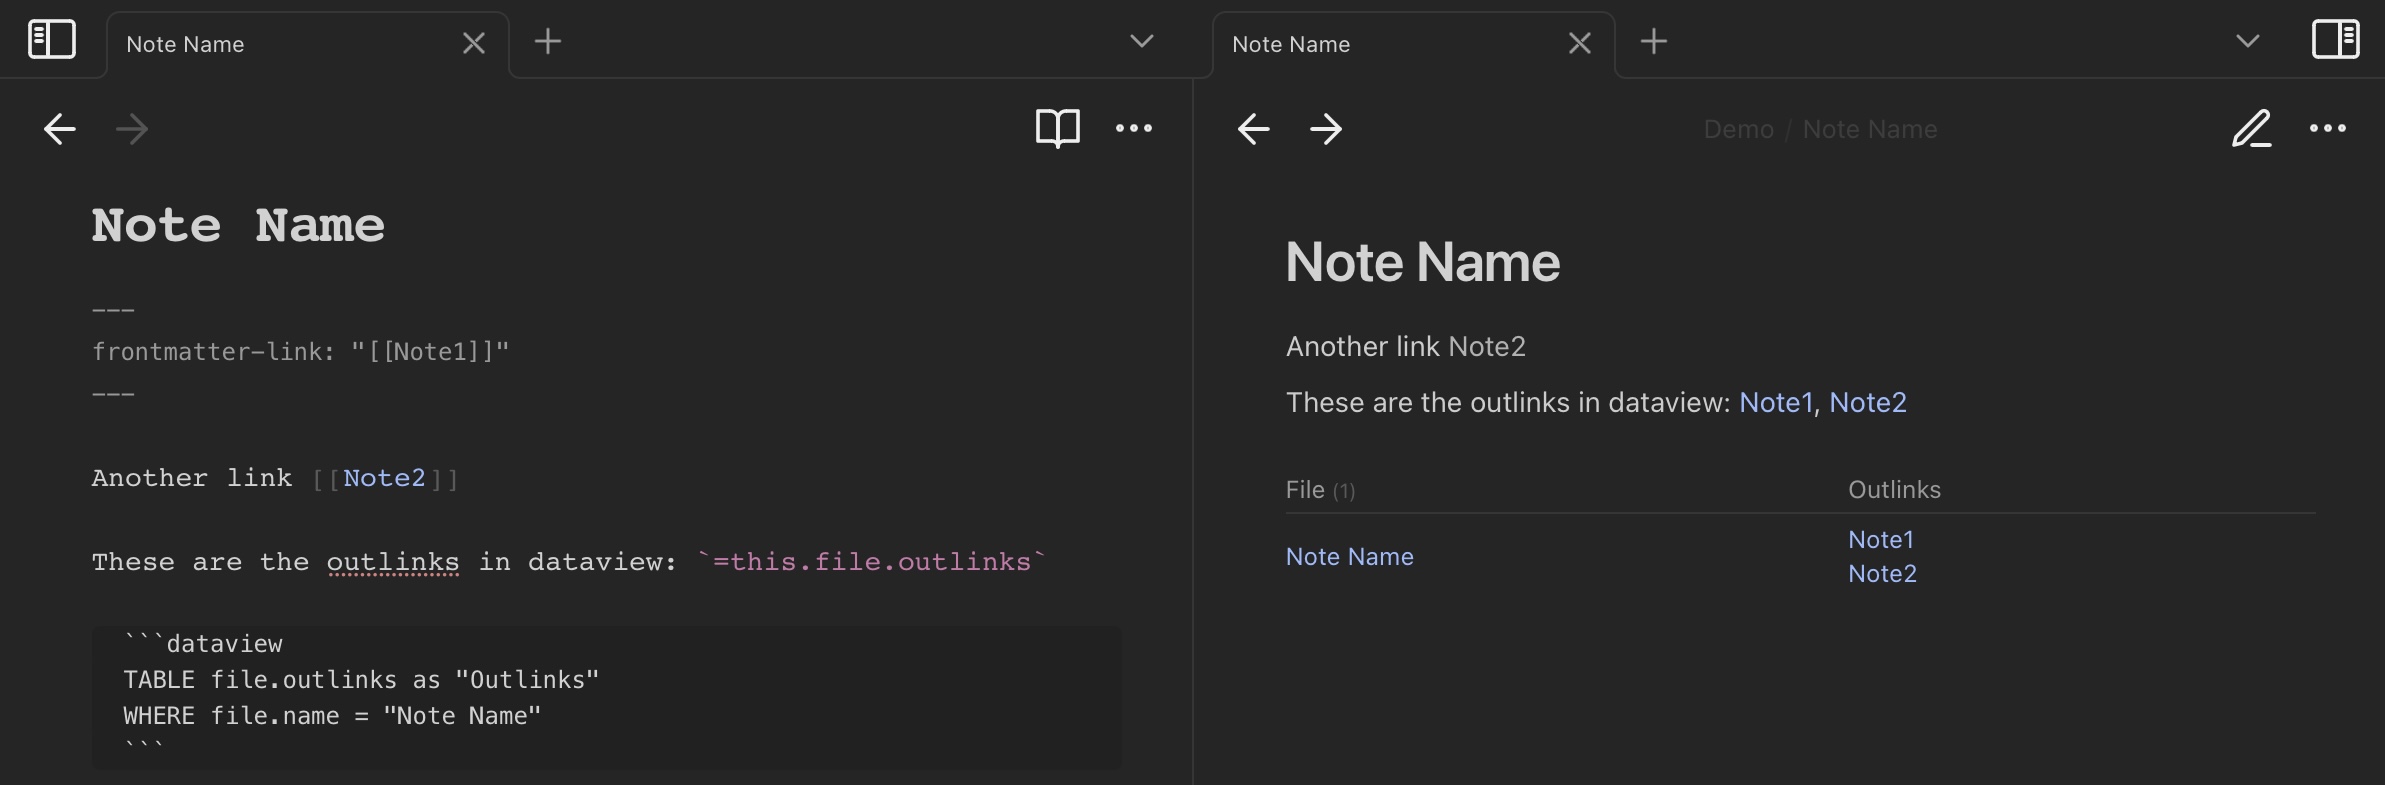
Task: Open right pane more options menu
Action: click(2328, 128)
